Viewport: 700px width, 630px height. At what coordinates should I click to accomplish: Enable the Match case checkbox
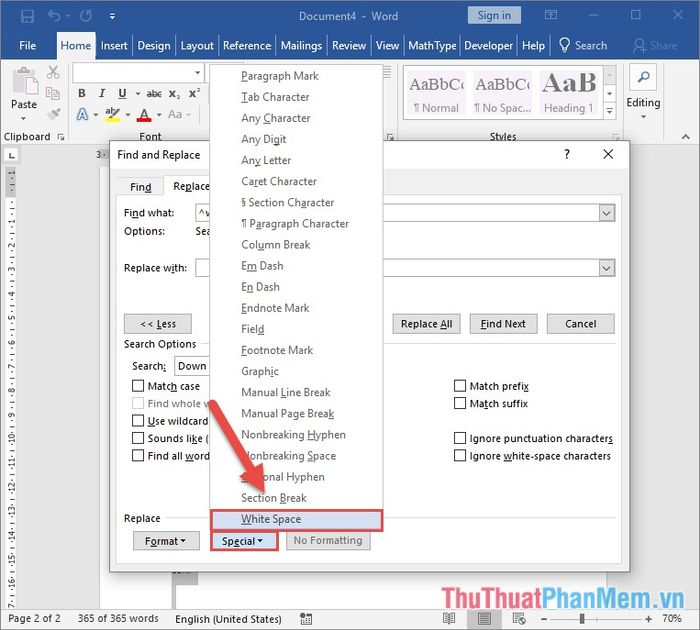click(139, 386)
